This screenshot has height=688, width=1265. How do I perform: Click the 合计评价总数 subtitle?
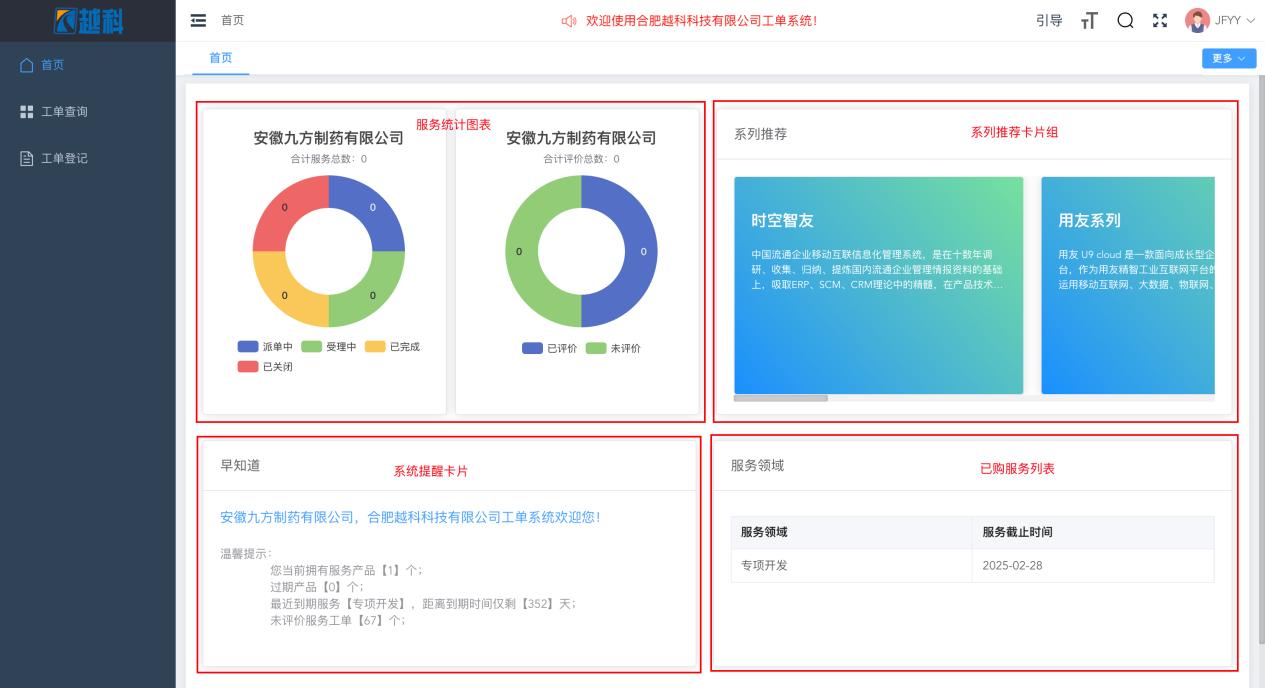(581, 159)
